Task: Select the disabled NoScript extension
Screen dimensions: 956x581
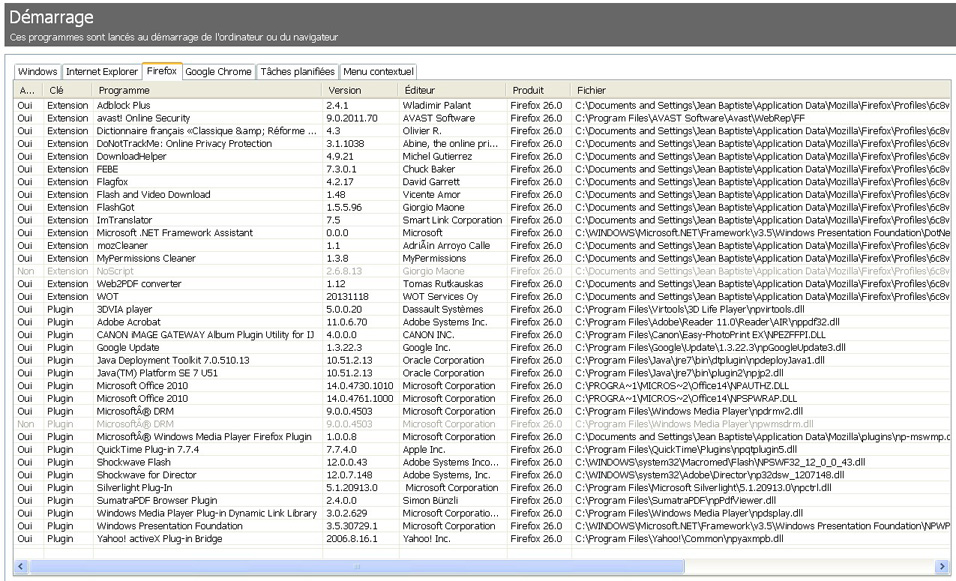Action: tap(482, 271)
